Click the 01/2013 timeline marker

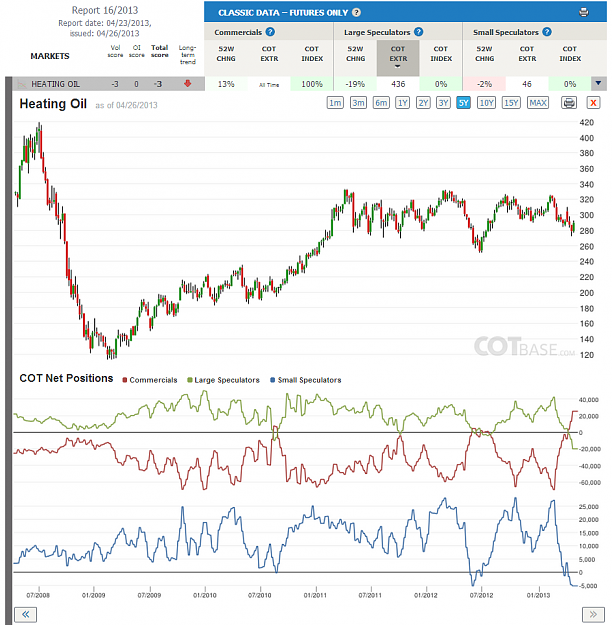coord(538,595)
